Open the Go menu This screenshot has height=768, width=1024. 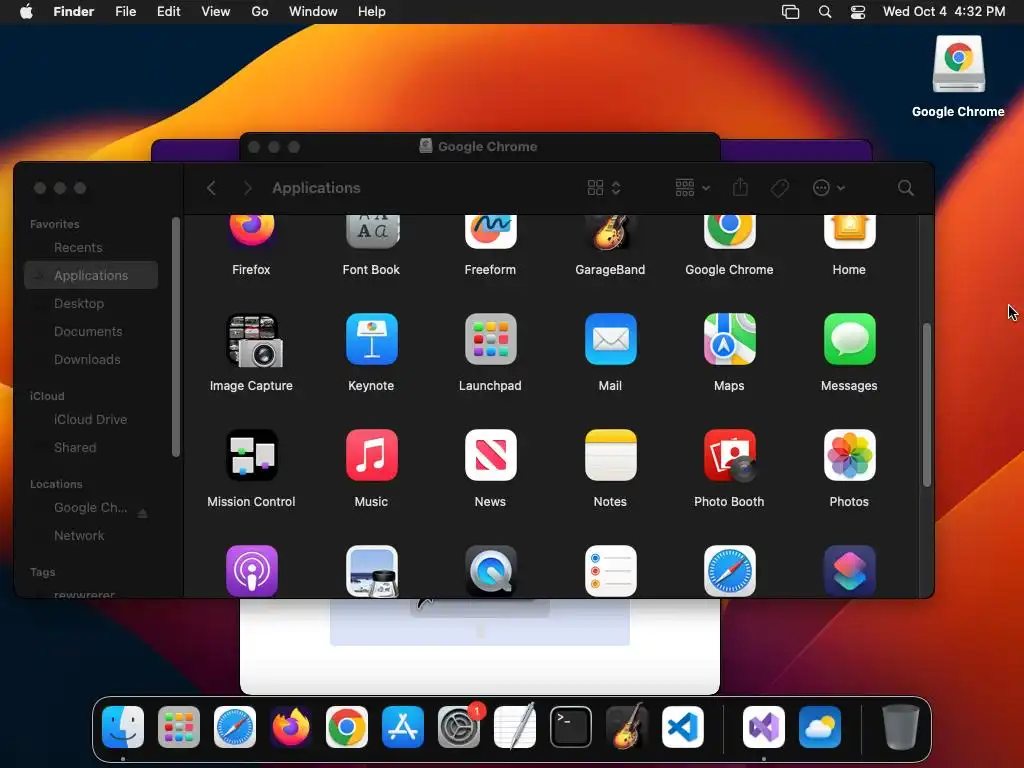260,12
